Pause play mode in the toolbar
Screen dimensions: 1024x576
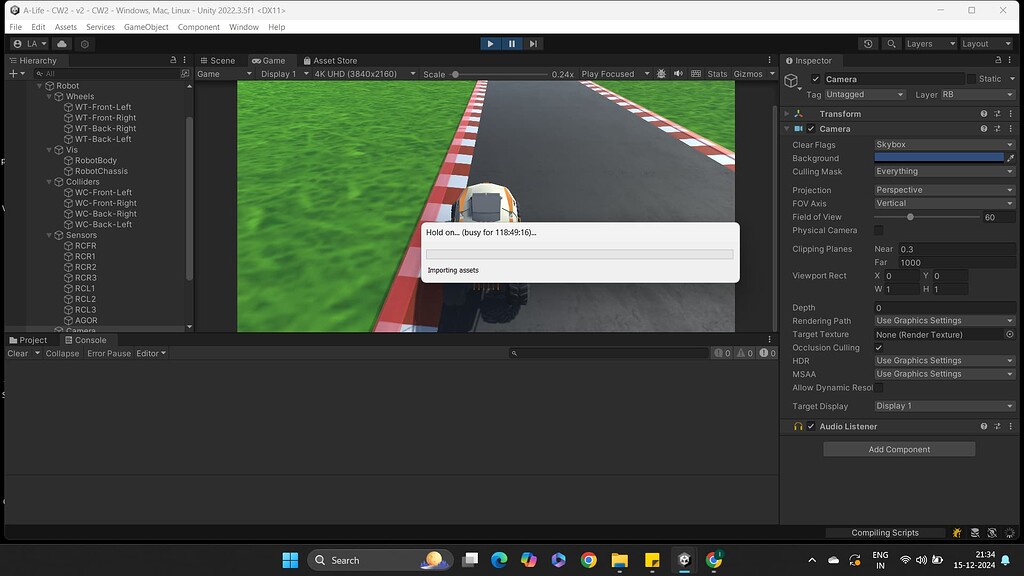[511, 43]
